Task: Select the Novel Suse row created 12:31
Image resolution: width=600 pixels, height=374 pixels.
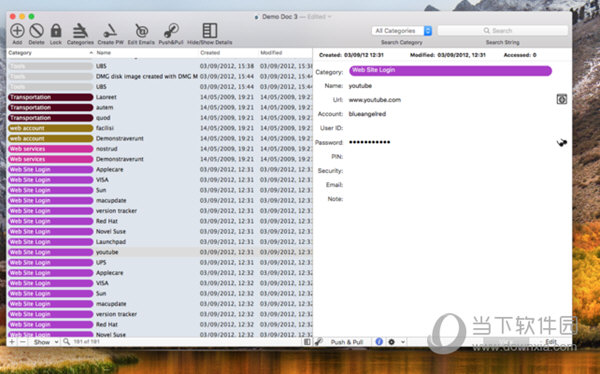Action: tap(160, 232)
